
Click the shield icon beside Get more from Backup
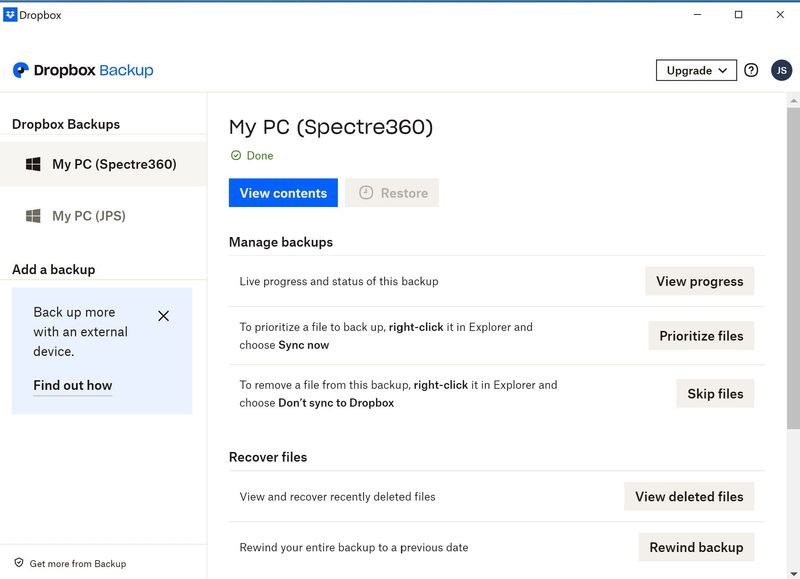(19, 563)
